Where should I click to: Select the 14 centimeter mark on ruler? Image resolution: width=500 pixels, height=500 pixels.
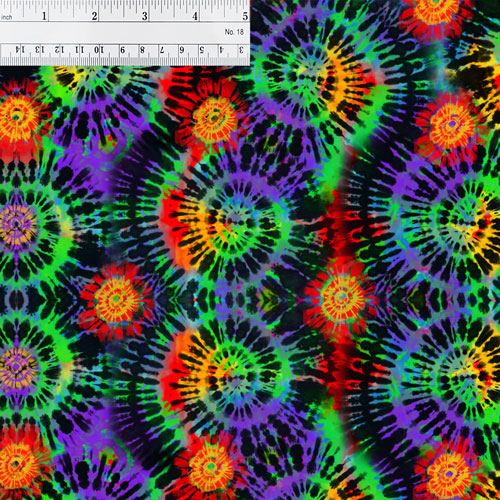click(x=20, y=50)
